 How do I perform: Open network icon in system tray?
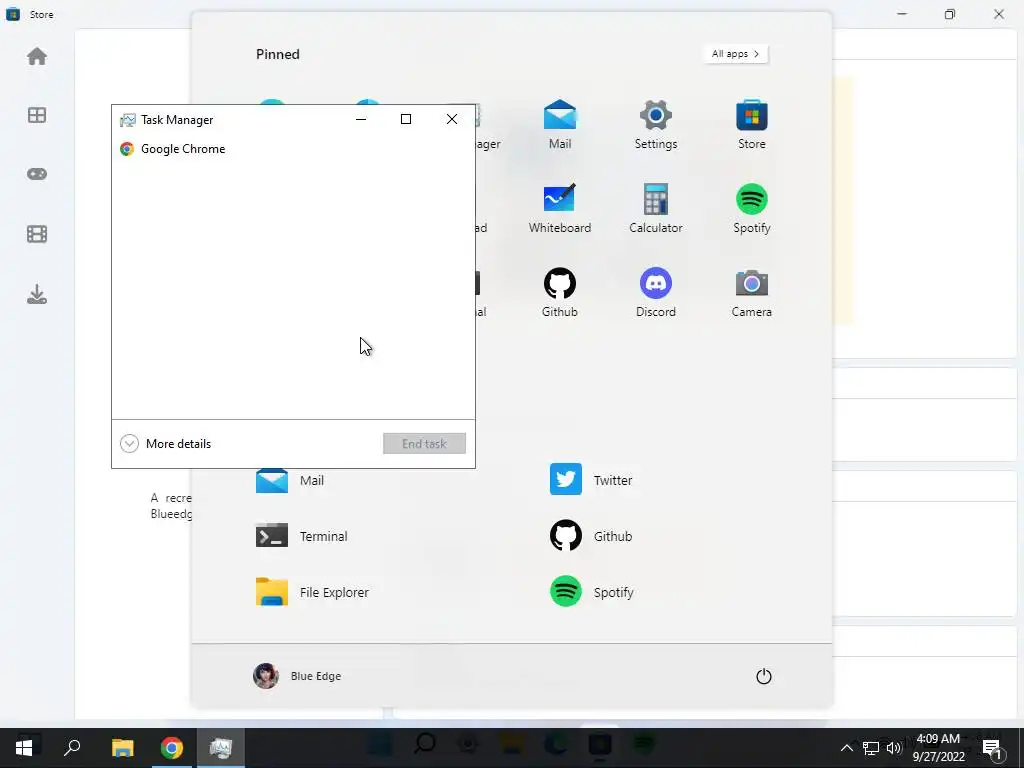point(871,748)
